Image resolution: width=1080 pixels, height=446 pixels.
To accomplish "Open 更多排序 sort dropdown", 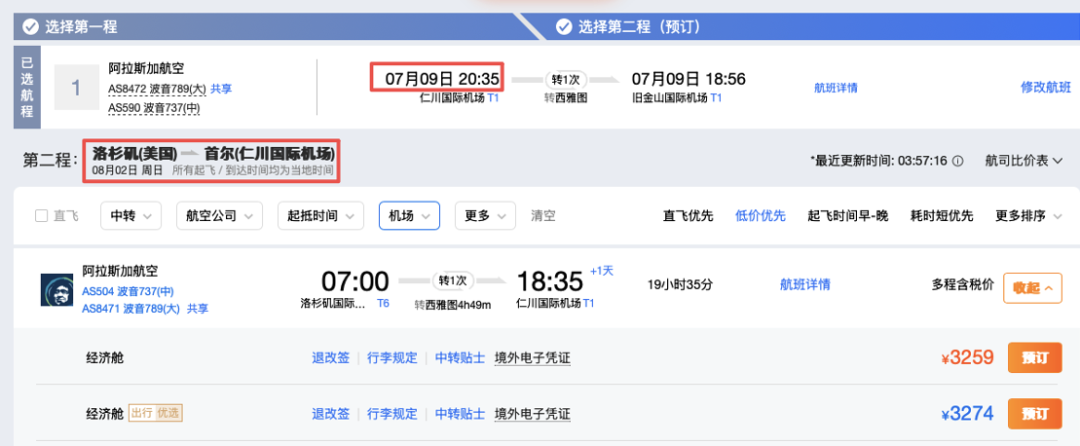I will pos(1029,215).
